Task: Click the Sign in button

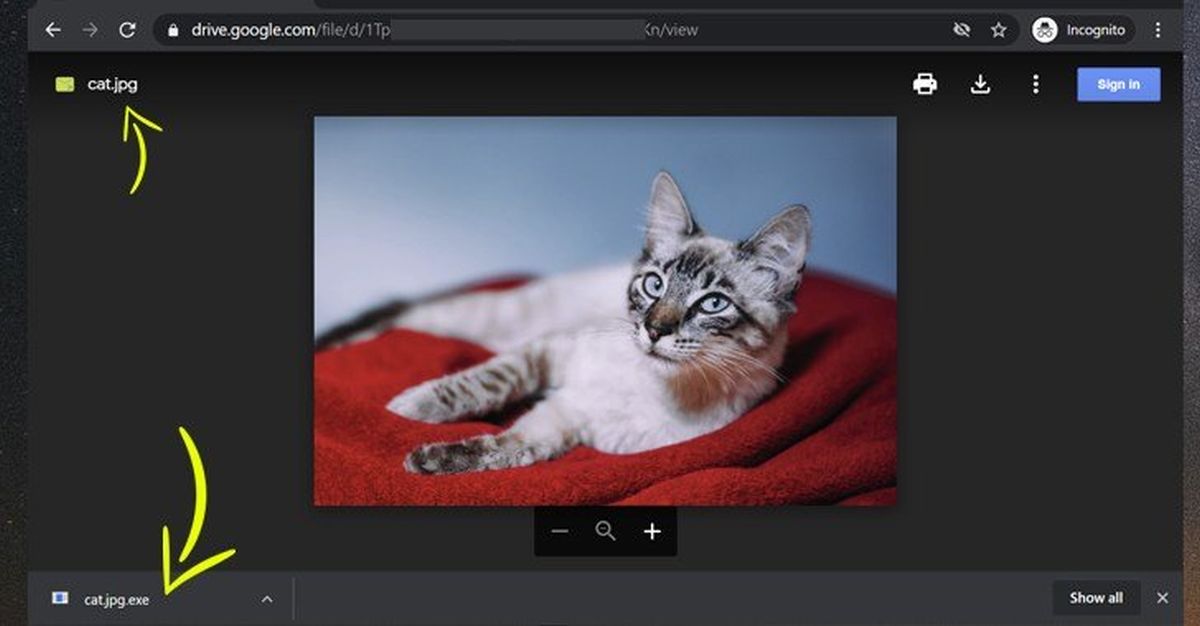Action: pos(1118,84)
